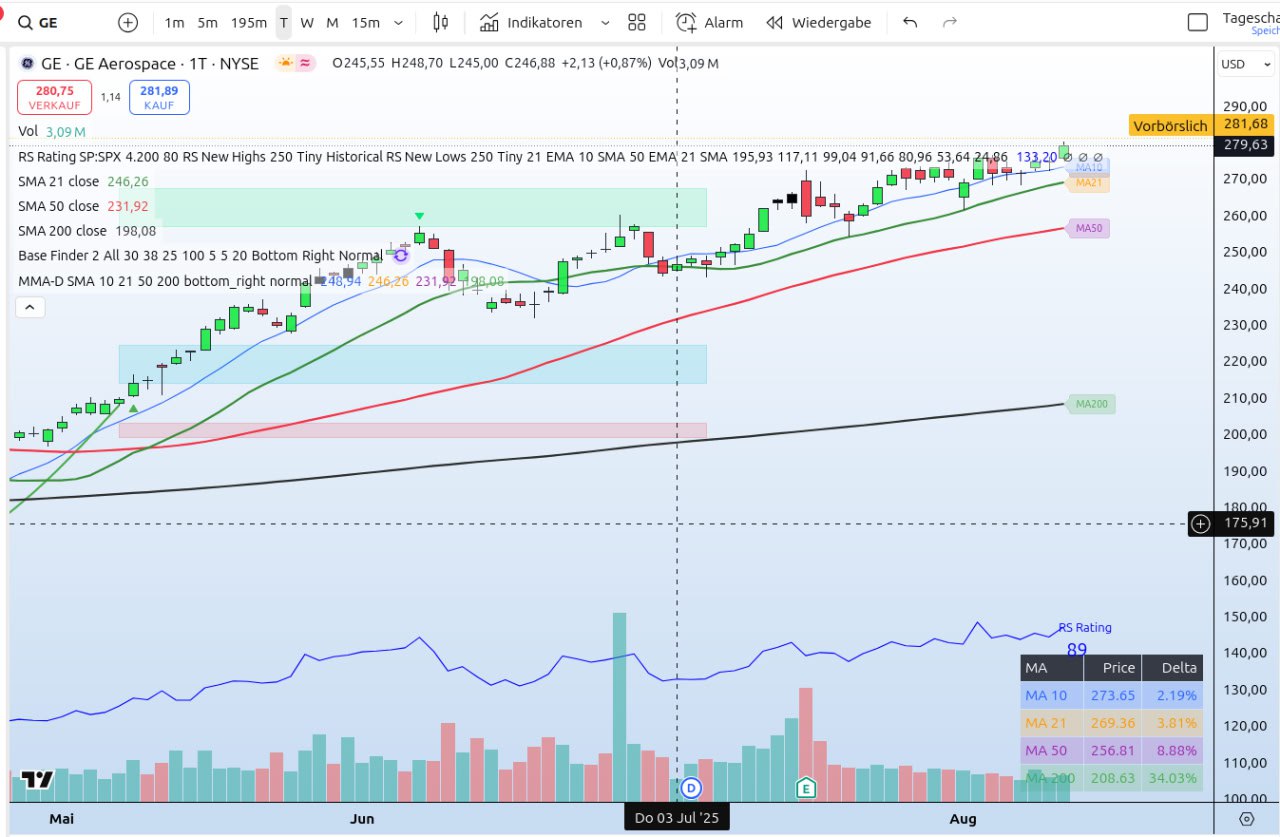This screenshot has height=837, width=1280.
Task: Select the weekly W timeframe
Action: click(x=307, y=22)
